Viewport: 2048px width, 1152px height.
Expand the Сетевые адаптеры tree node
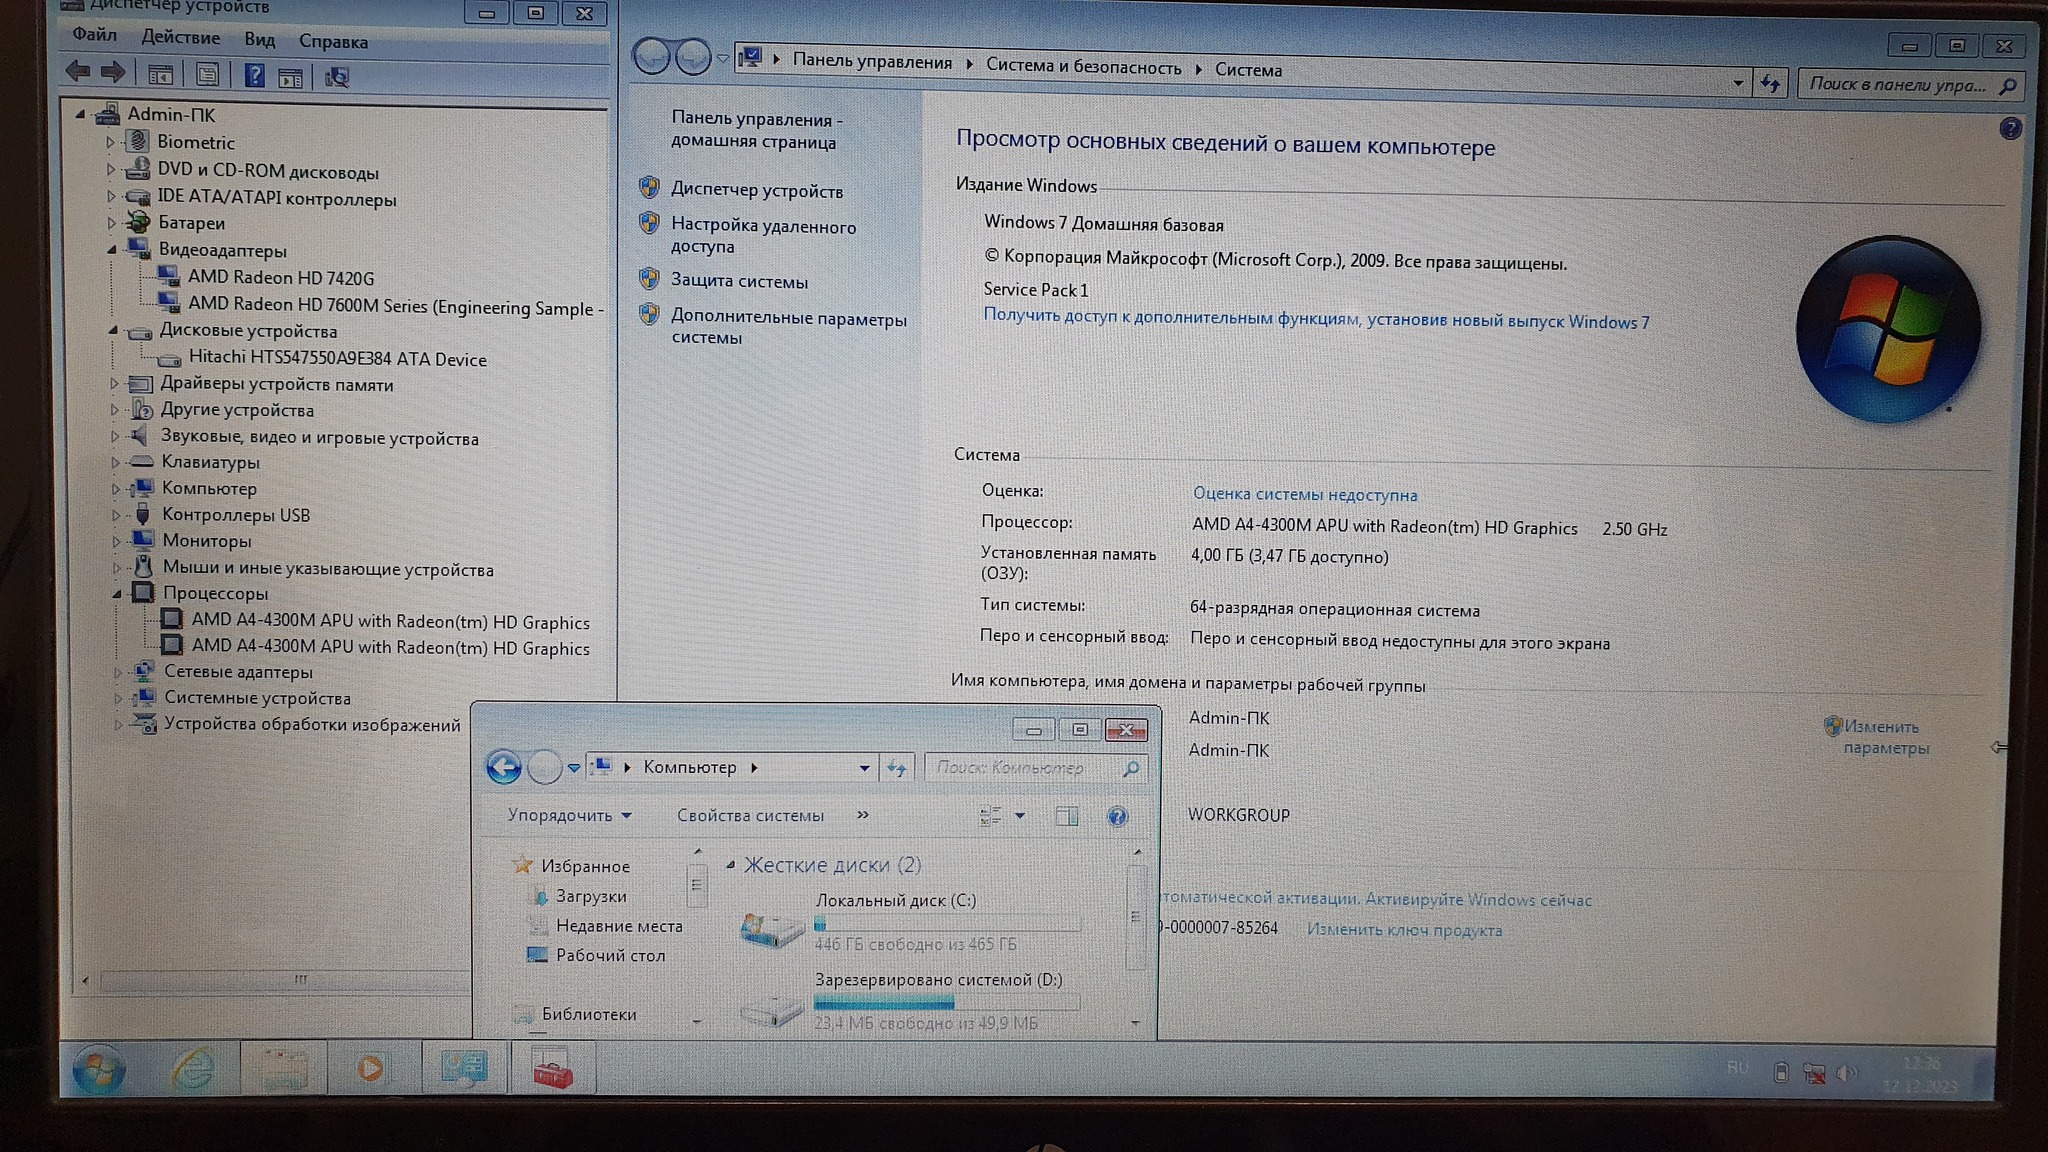click(x=117, y=672)
